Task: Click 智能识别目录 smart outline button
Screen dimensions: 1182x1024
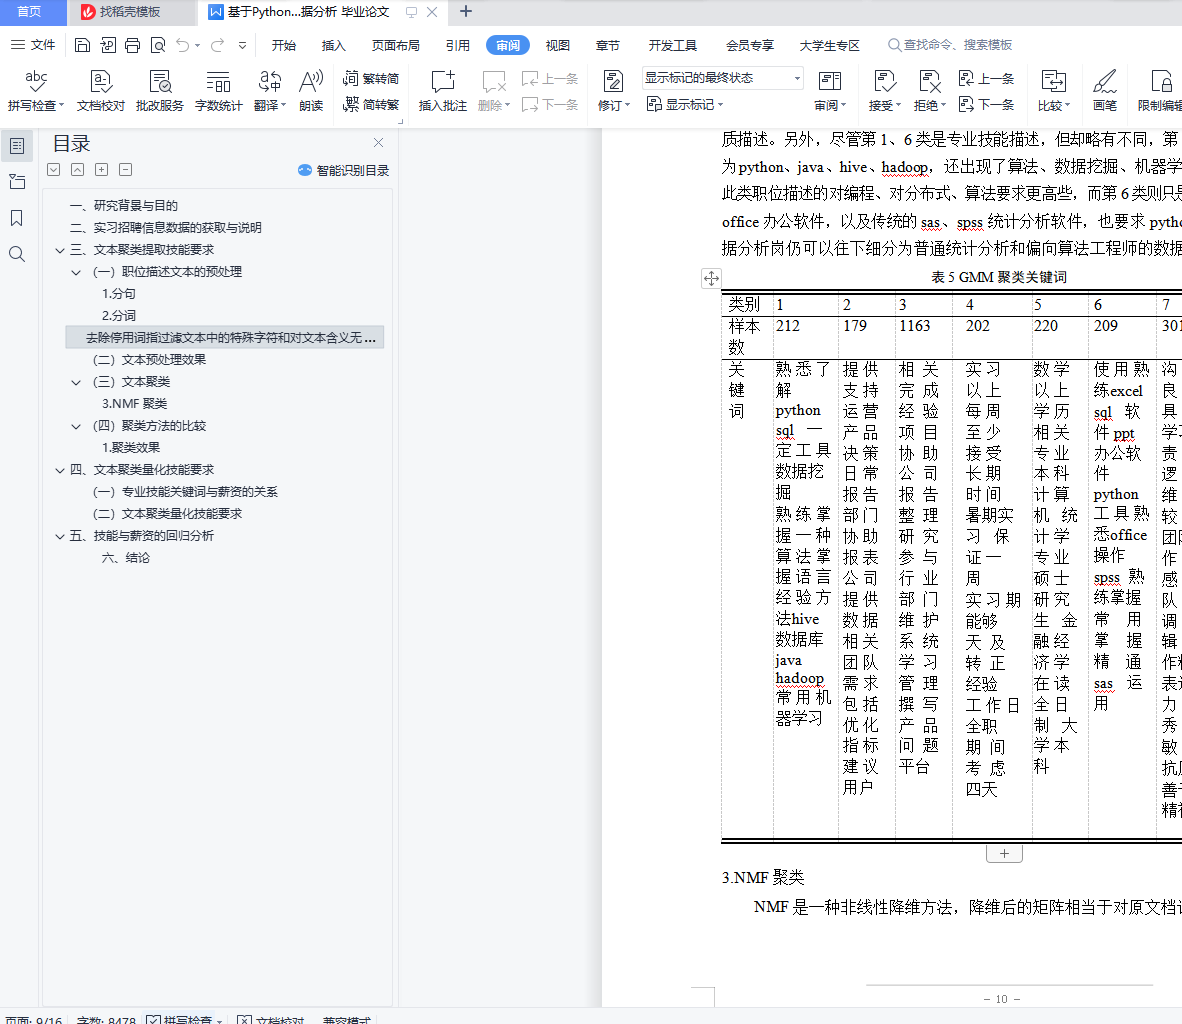Action: pyautogui.click(x=344, y=170)
